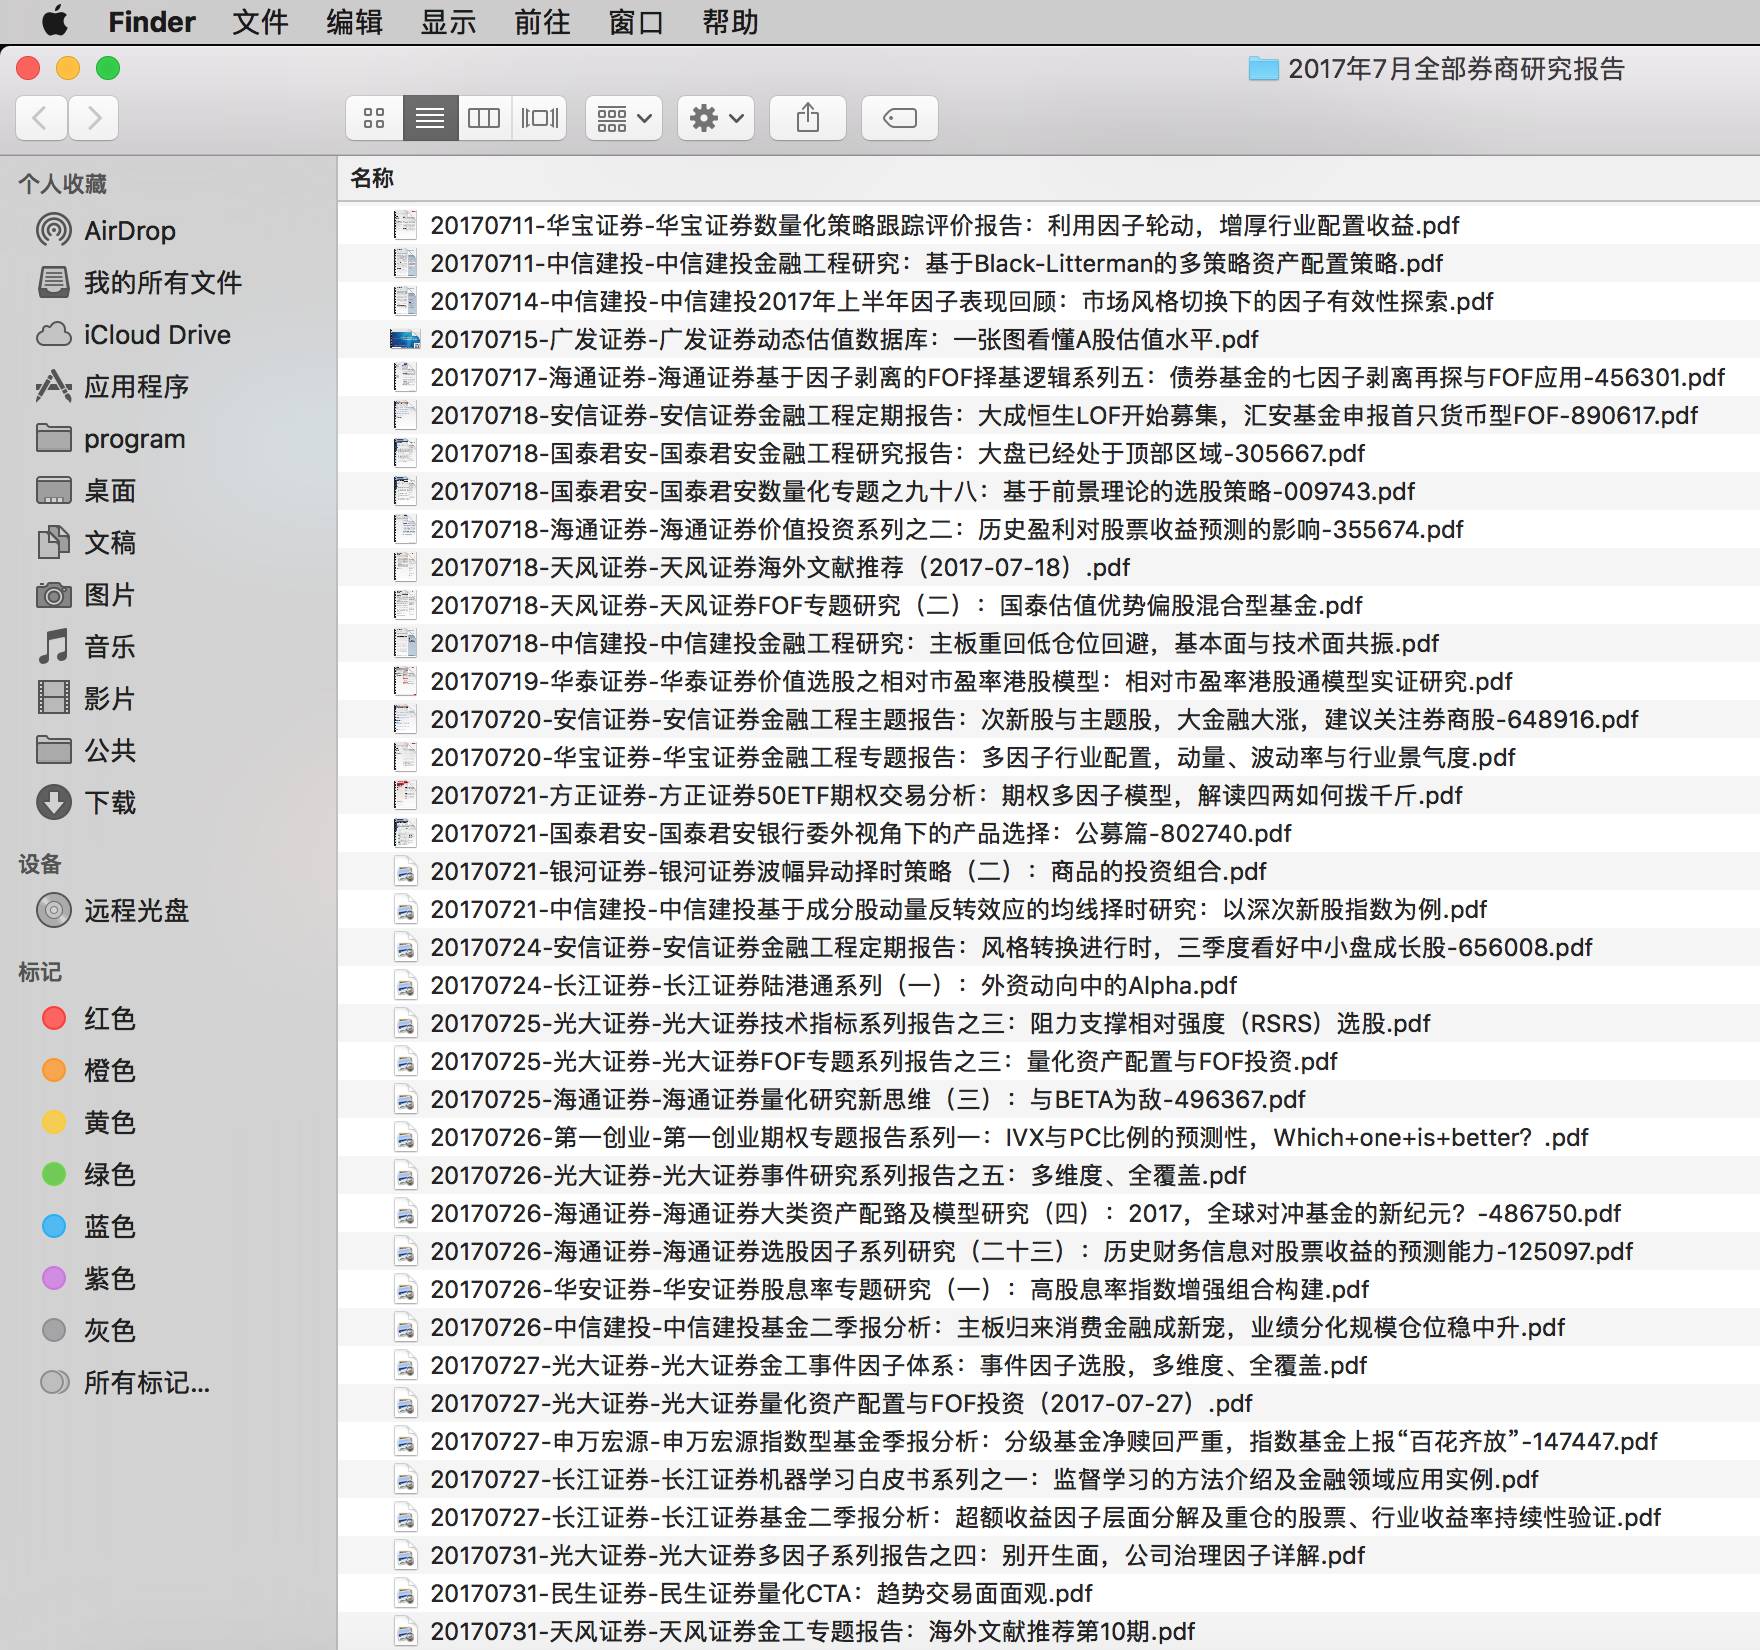Click the 2017年7月全部券商研究报告 title folder icon

1263,69
